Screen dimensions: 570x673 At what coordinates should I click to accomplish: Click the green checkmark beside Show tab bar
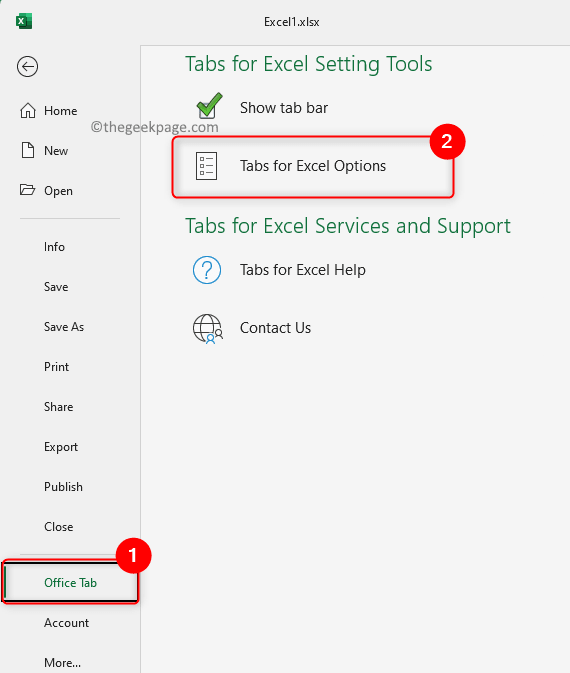(x=209, y=106)
